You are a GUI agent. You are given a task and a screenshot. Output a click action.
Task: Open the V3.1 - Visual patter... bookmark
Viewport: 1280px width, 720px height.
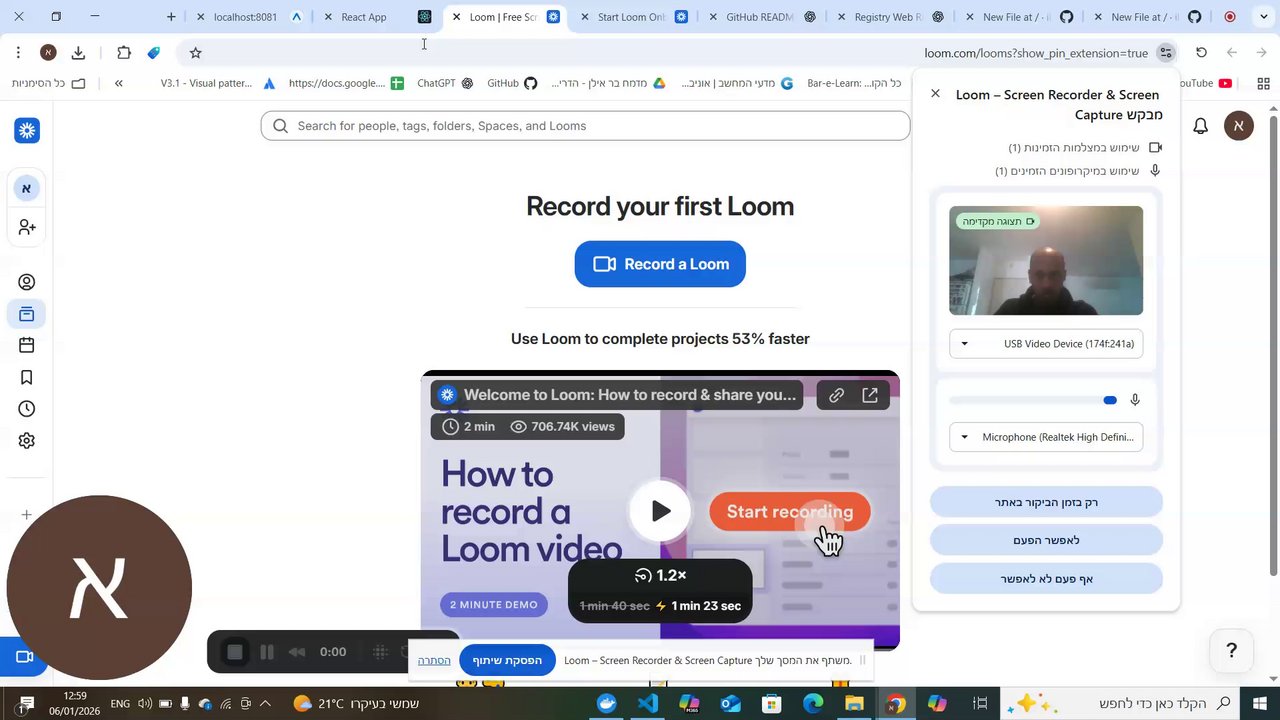click(217, 83)
